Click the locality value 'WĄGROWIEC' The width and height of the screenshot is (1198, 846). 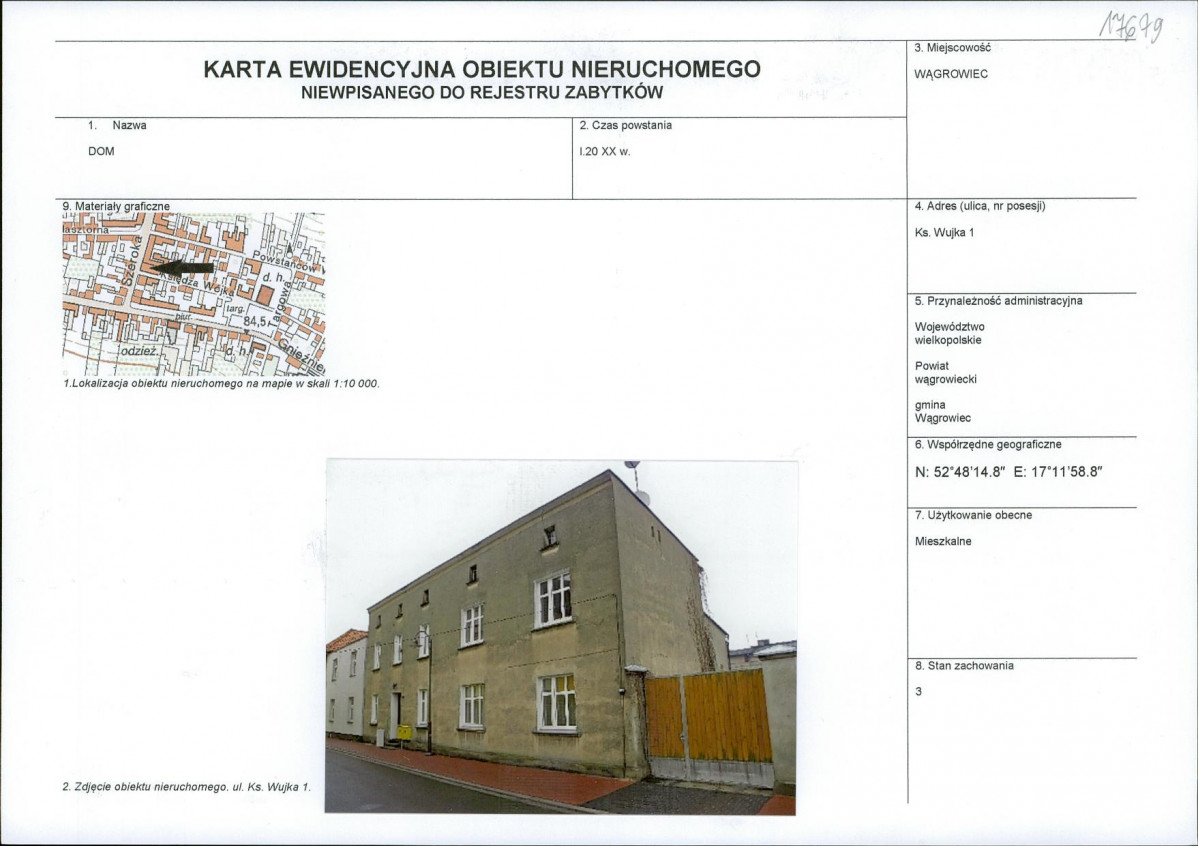(x=951, y=74)
